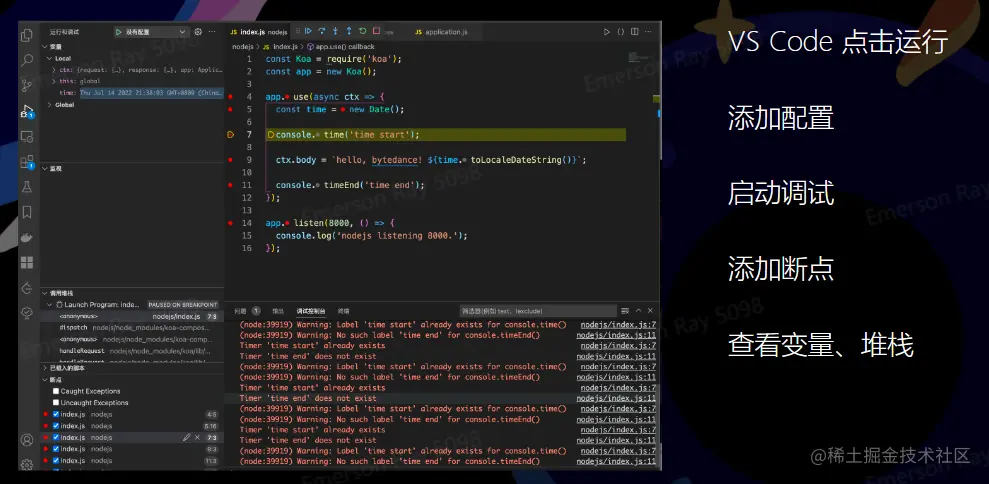The height and width of the screenshot is (484, 989).
Task: Collapse the 监视 (Watch) section
Action: click(45, 168)
